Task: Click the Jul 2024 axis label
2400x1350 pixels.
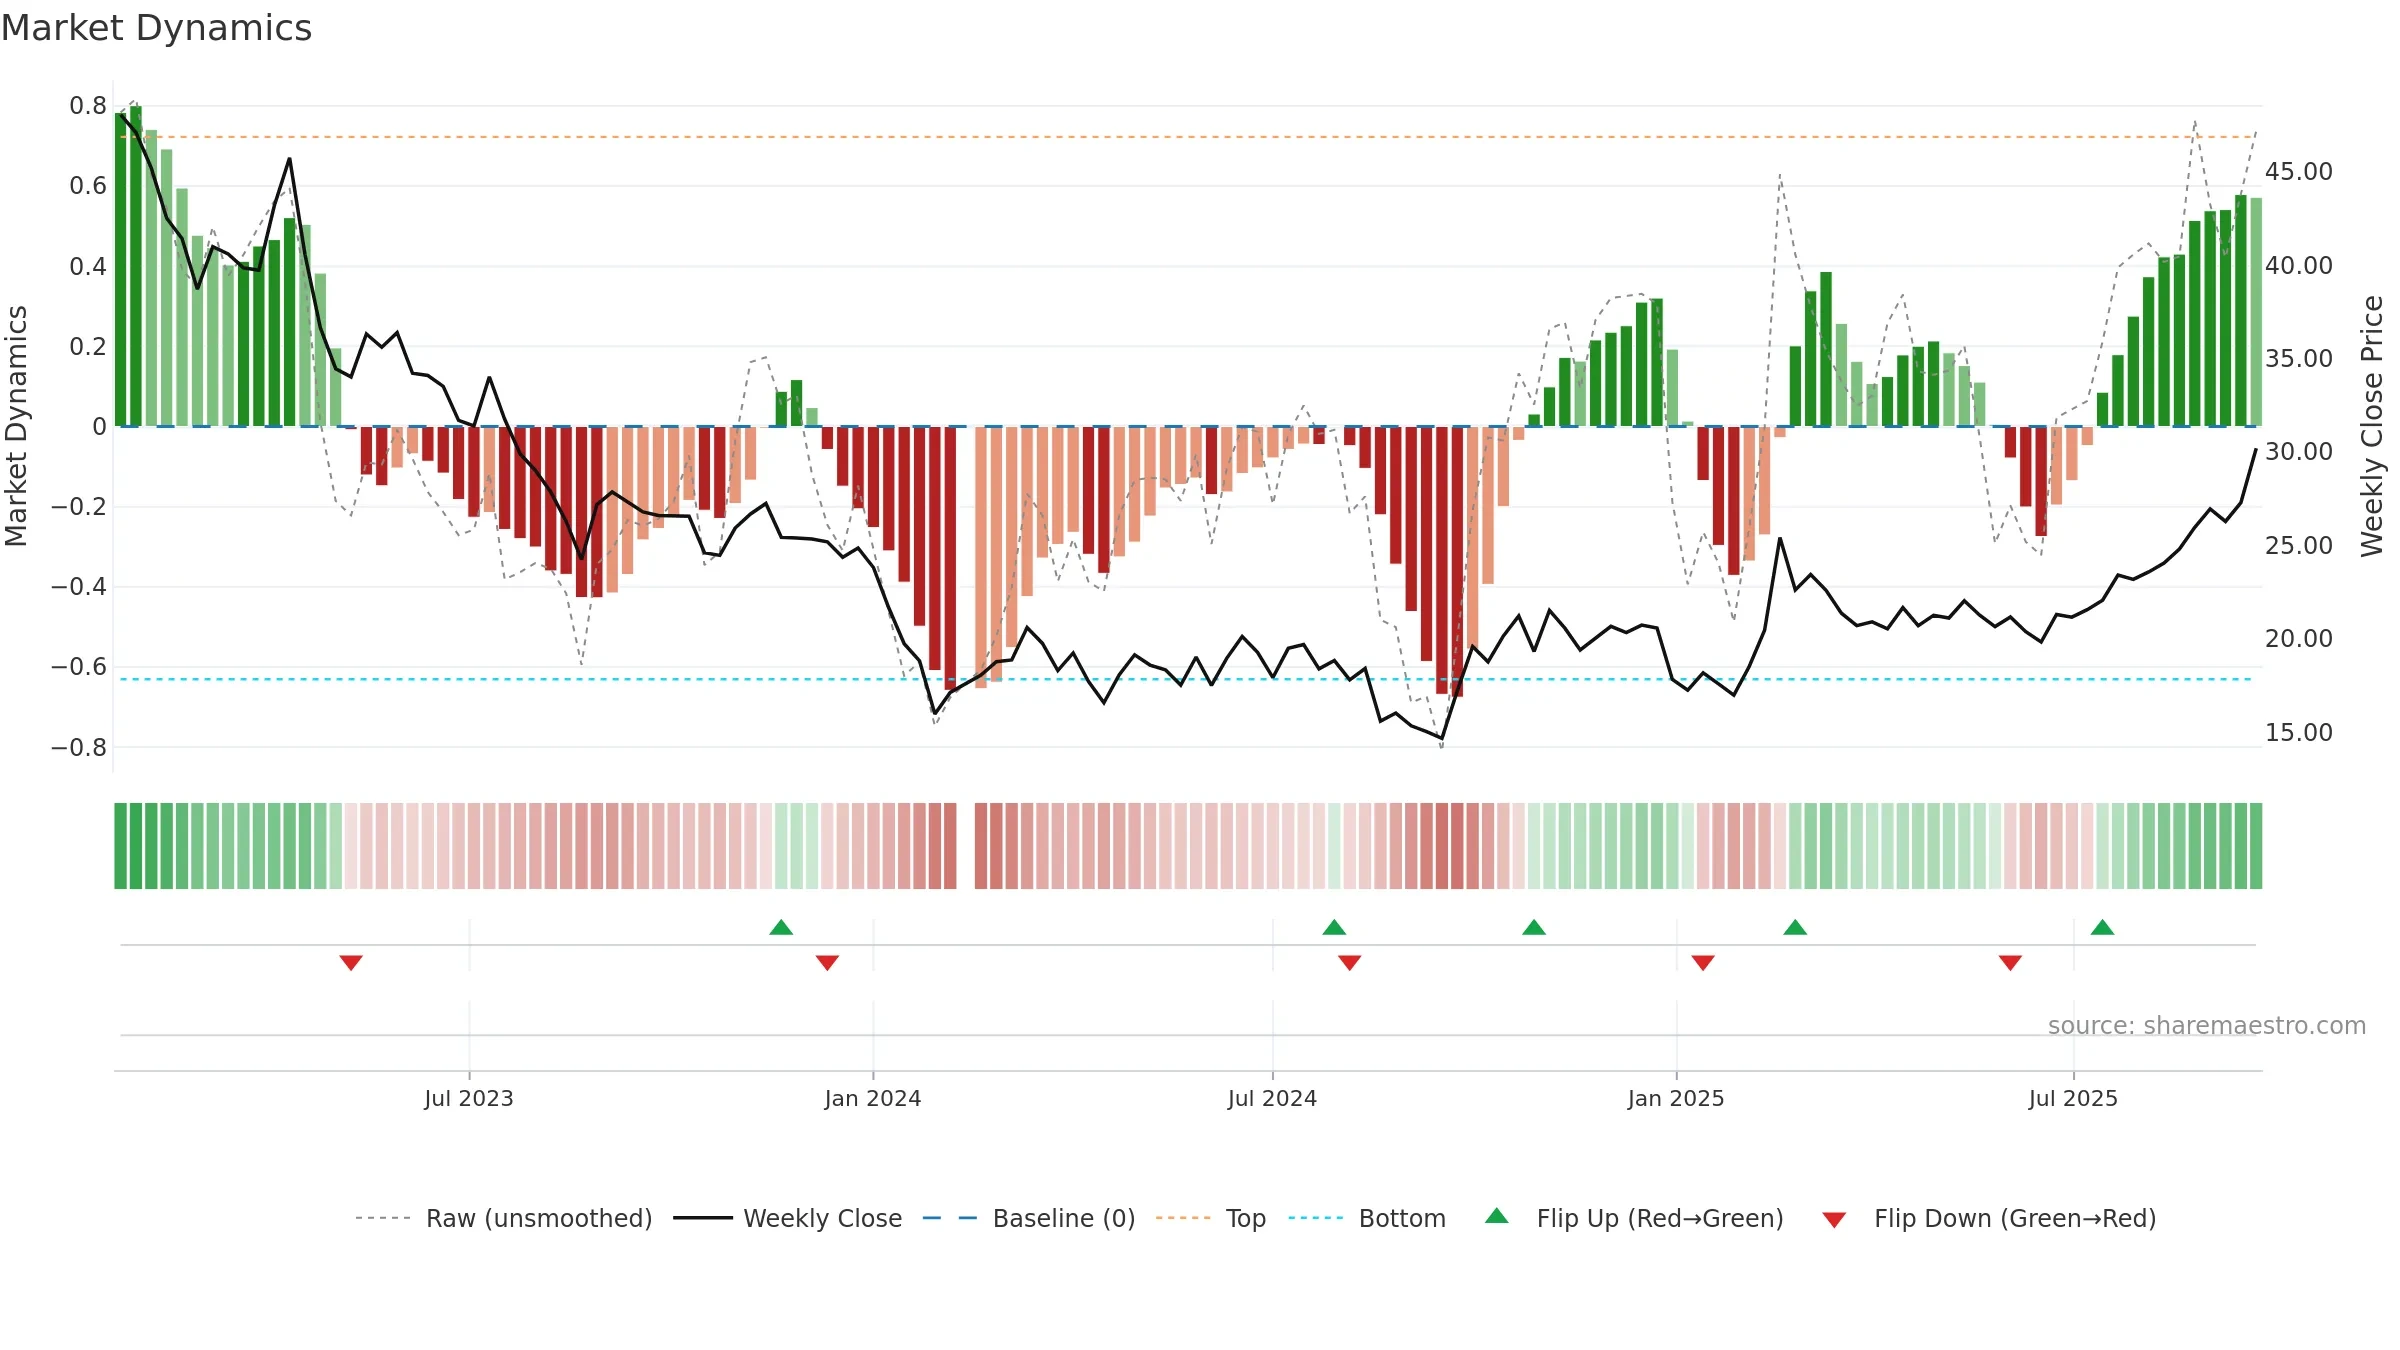Action: tap(1273, 1098)
